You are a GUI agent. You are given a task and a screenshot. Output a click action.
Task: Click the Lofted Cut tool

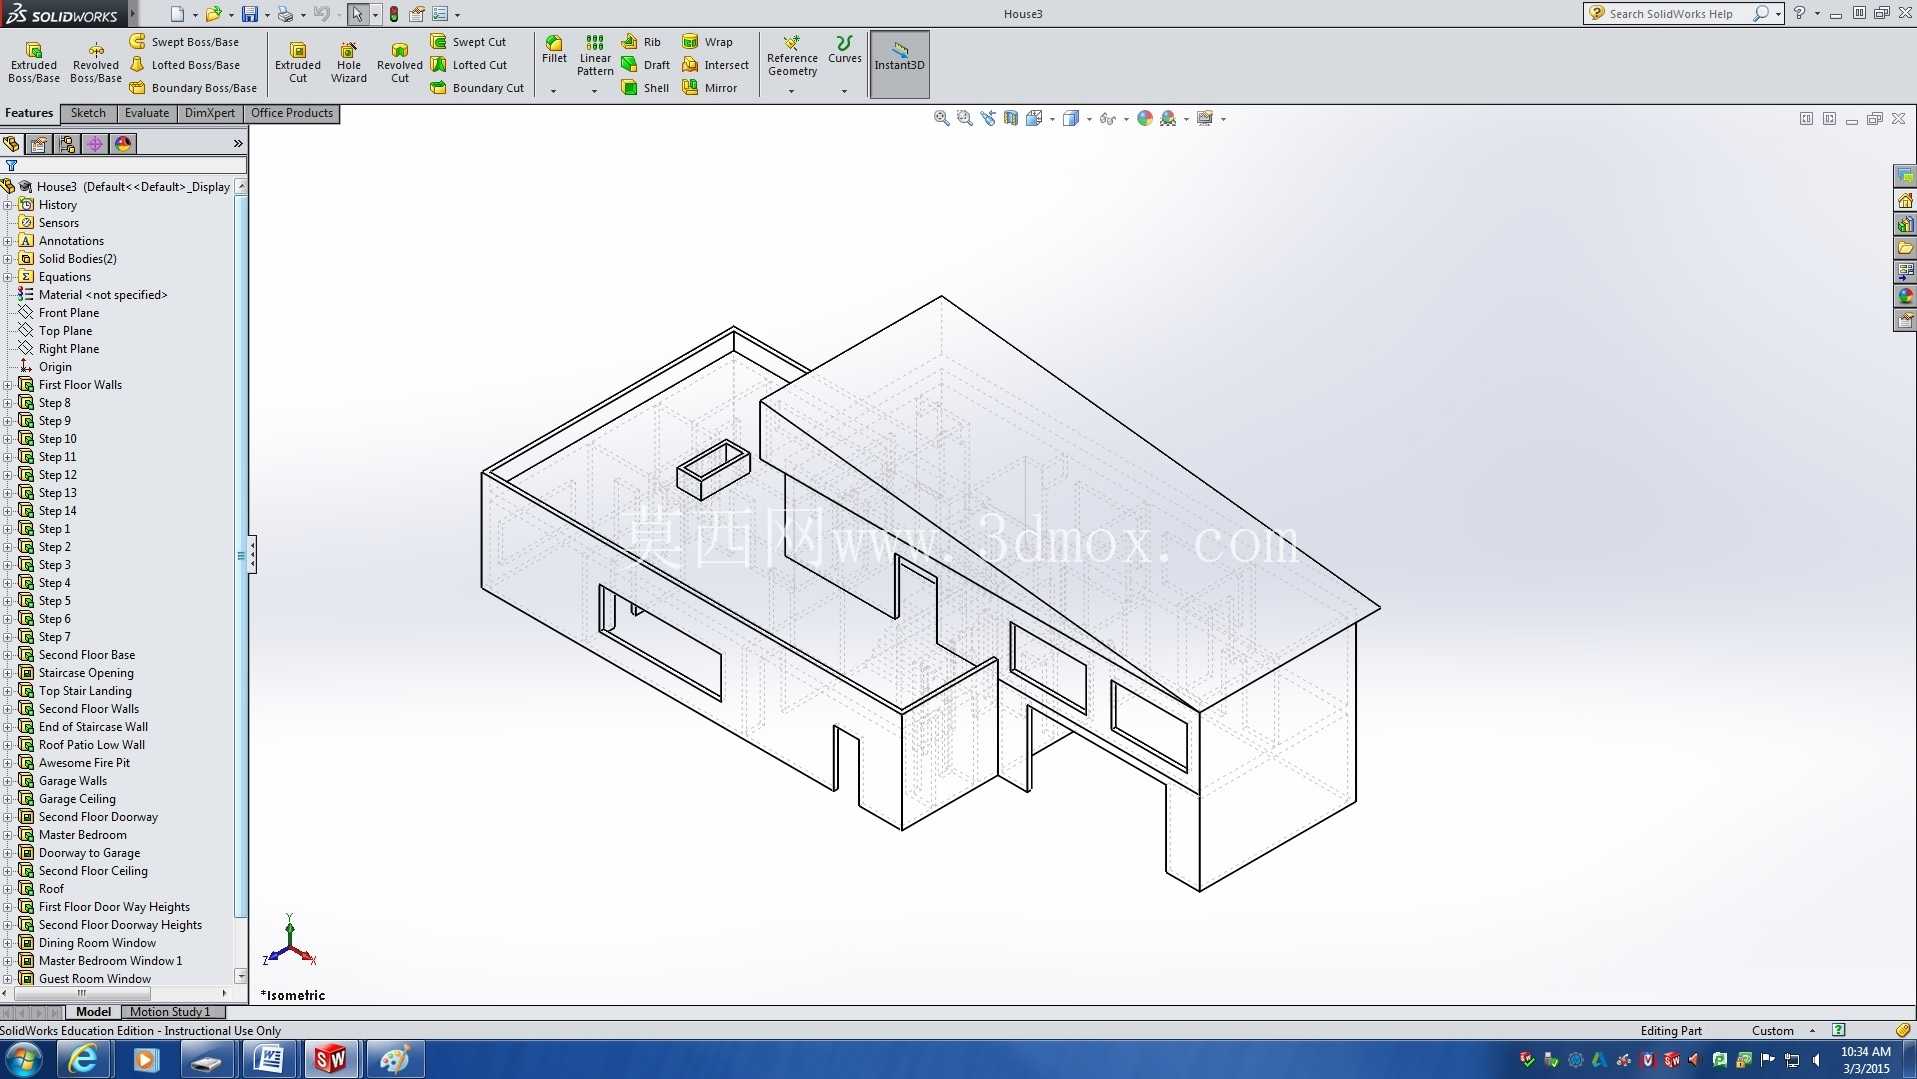coord(469,65)
